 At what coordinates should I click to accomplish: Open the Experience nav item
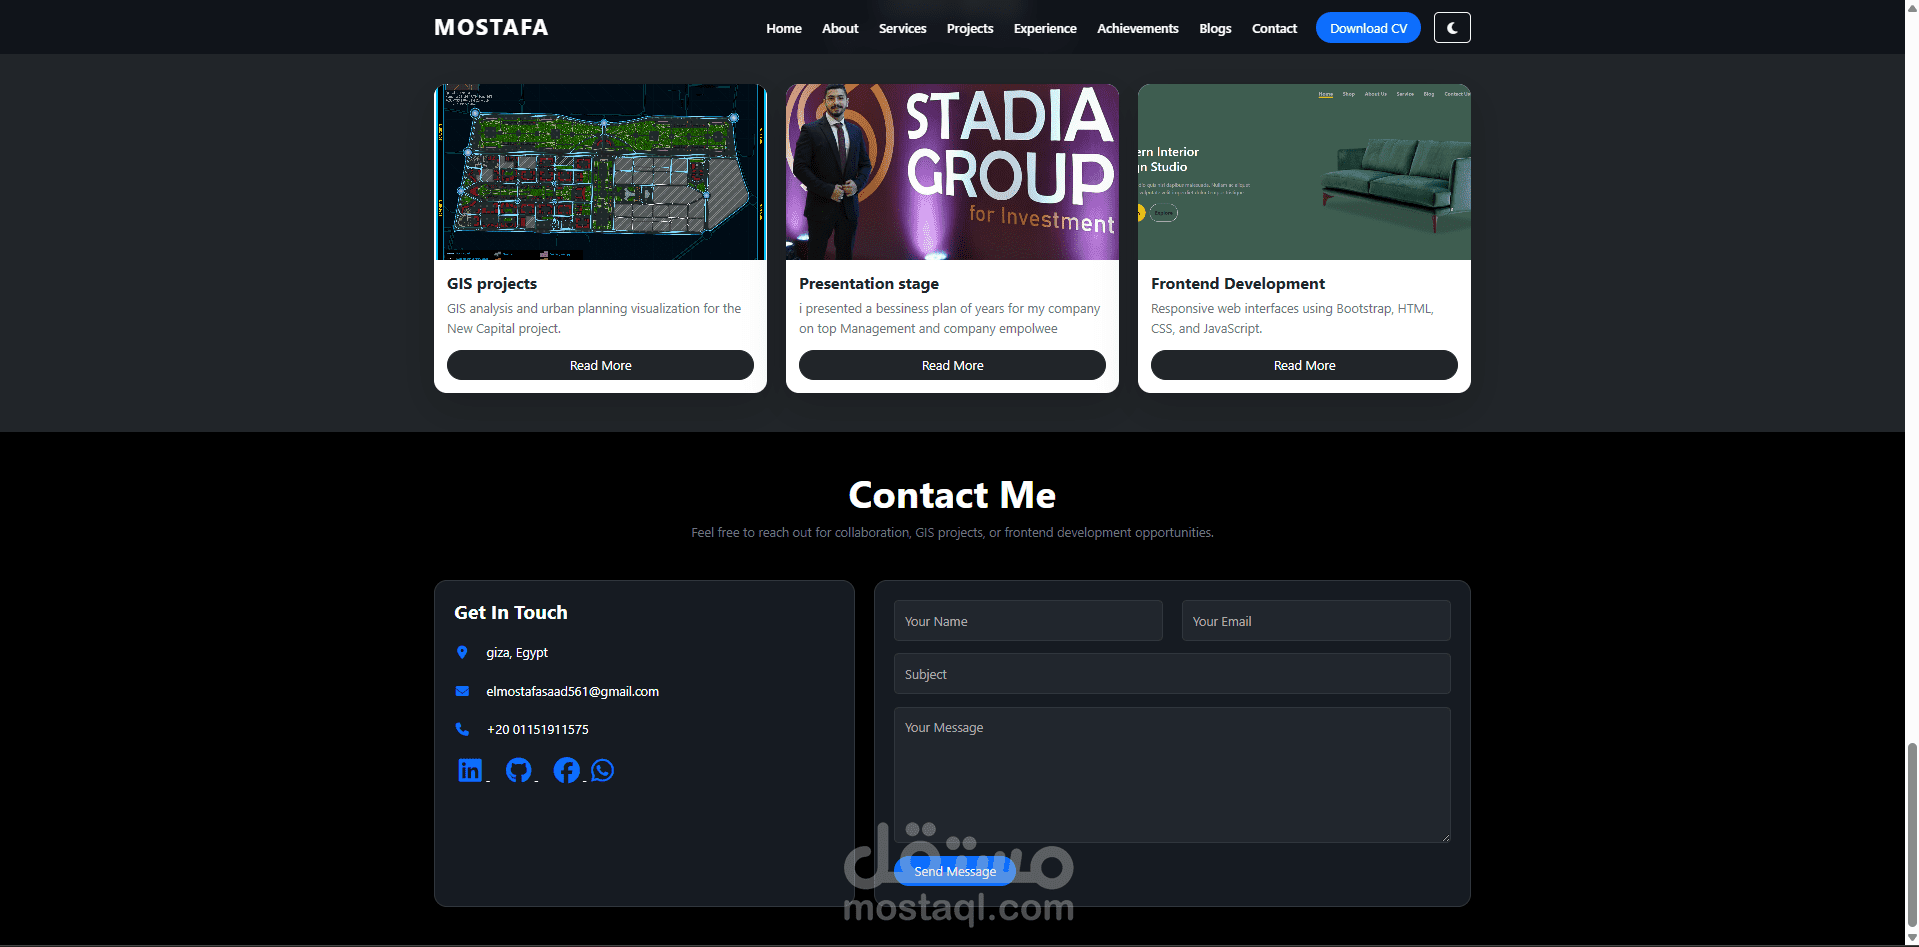tap(1045, 28)
